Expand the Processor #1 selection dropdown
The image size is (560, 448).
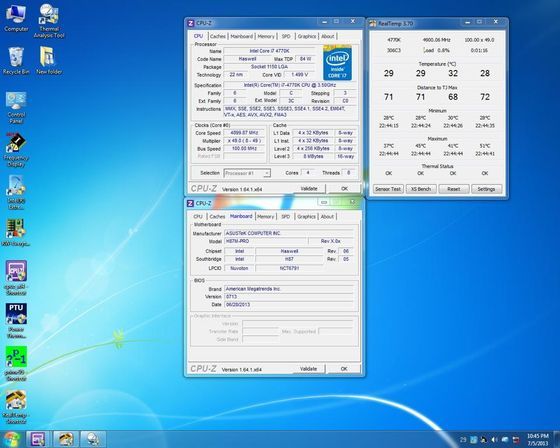[247, 173]
